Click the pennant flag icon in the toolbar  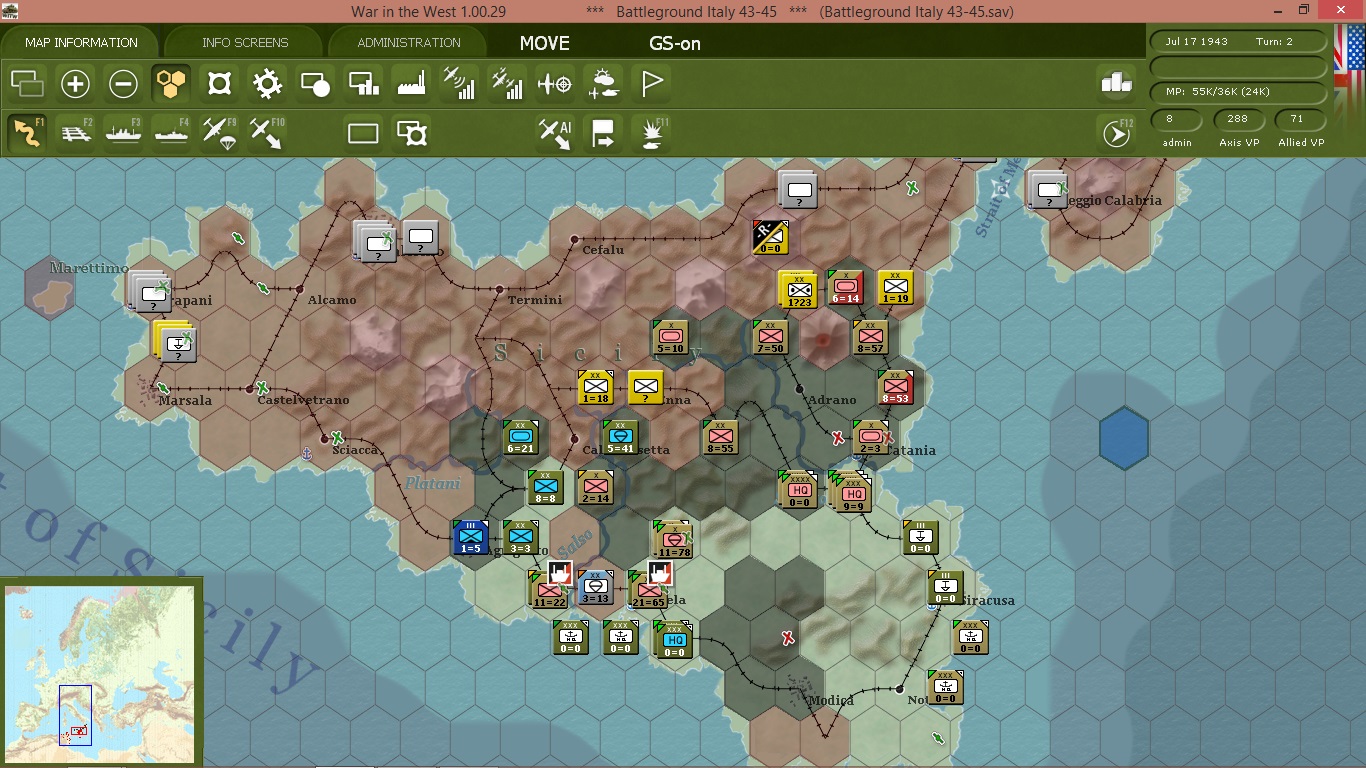pos(651,84)
